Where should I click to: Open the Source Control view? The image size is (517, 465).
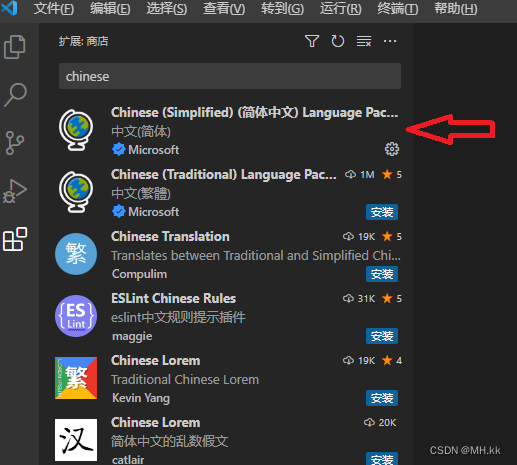(15, 143)
